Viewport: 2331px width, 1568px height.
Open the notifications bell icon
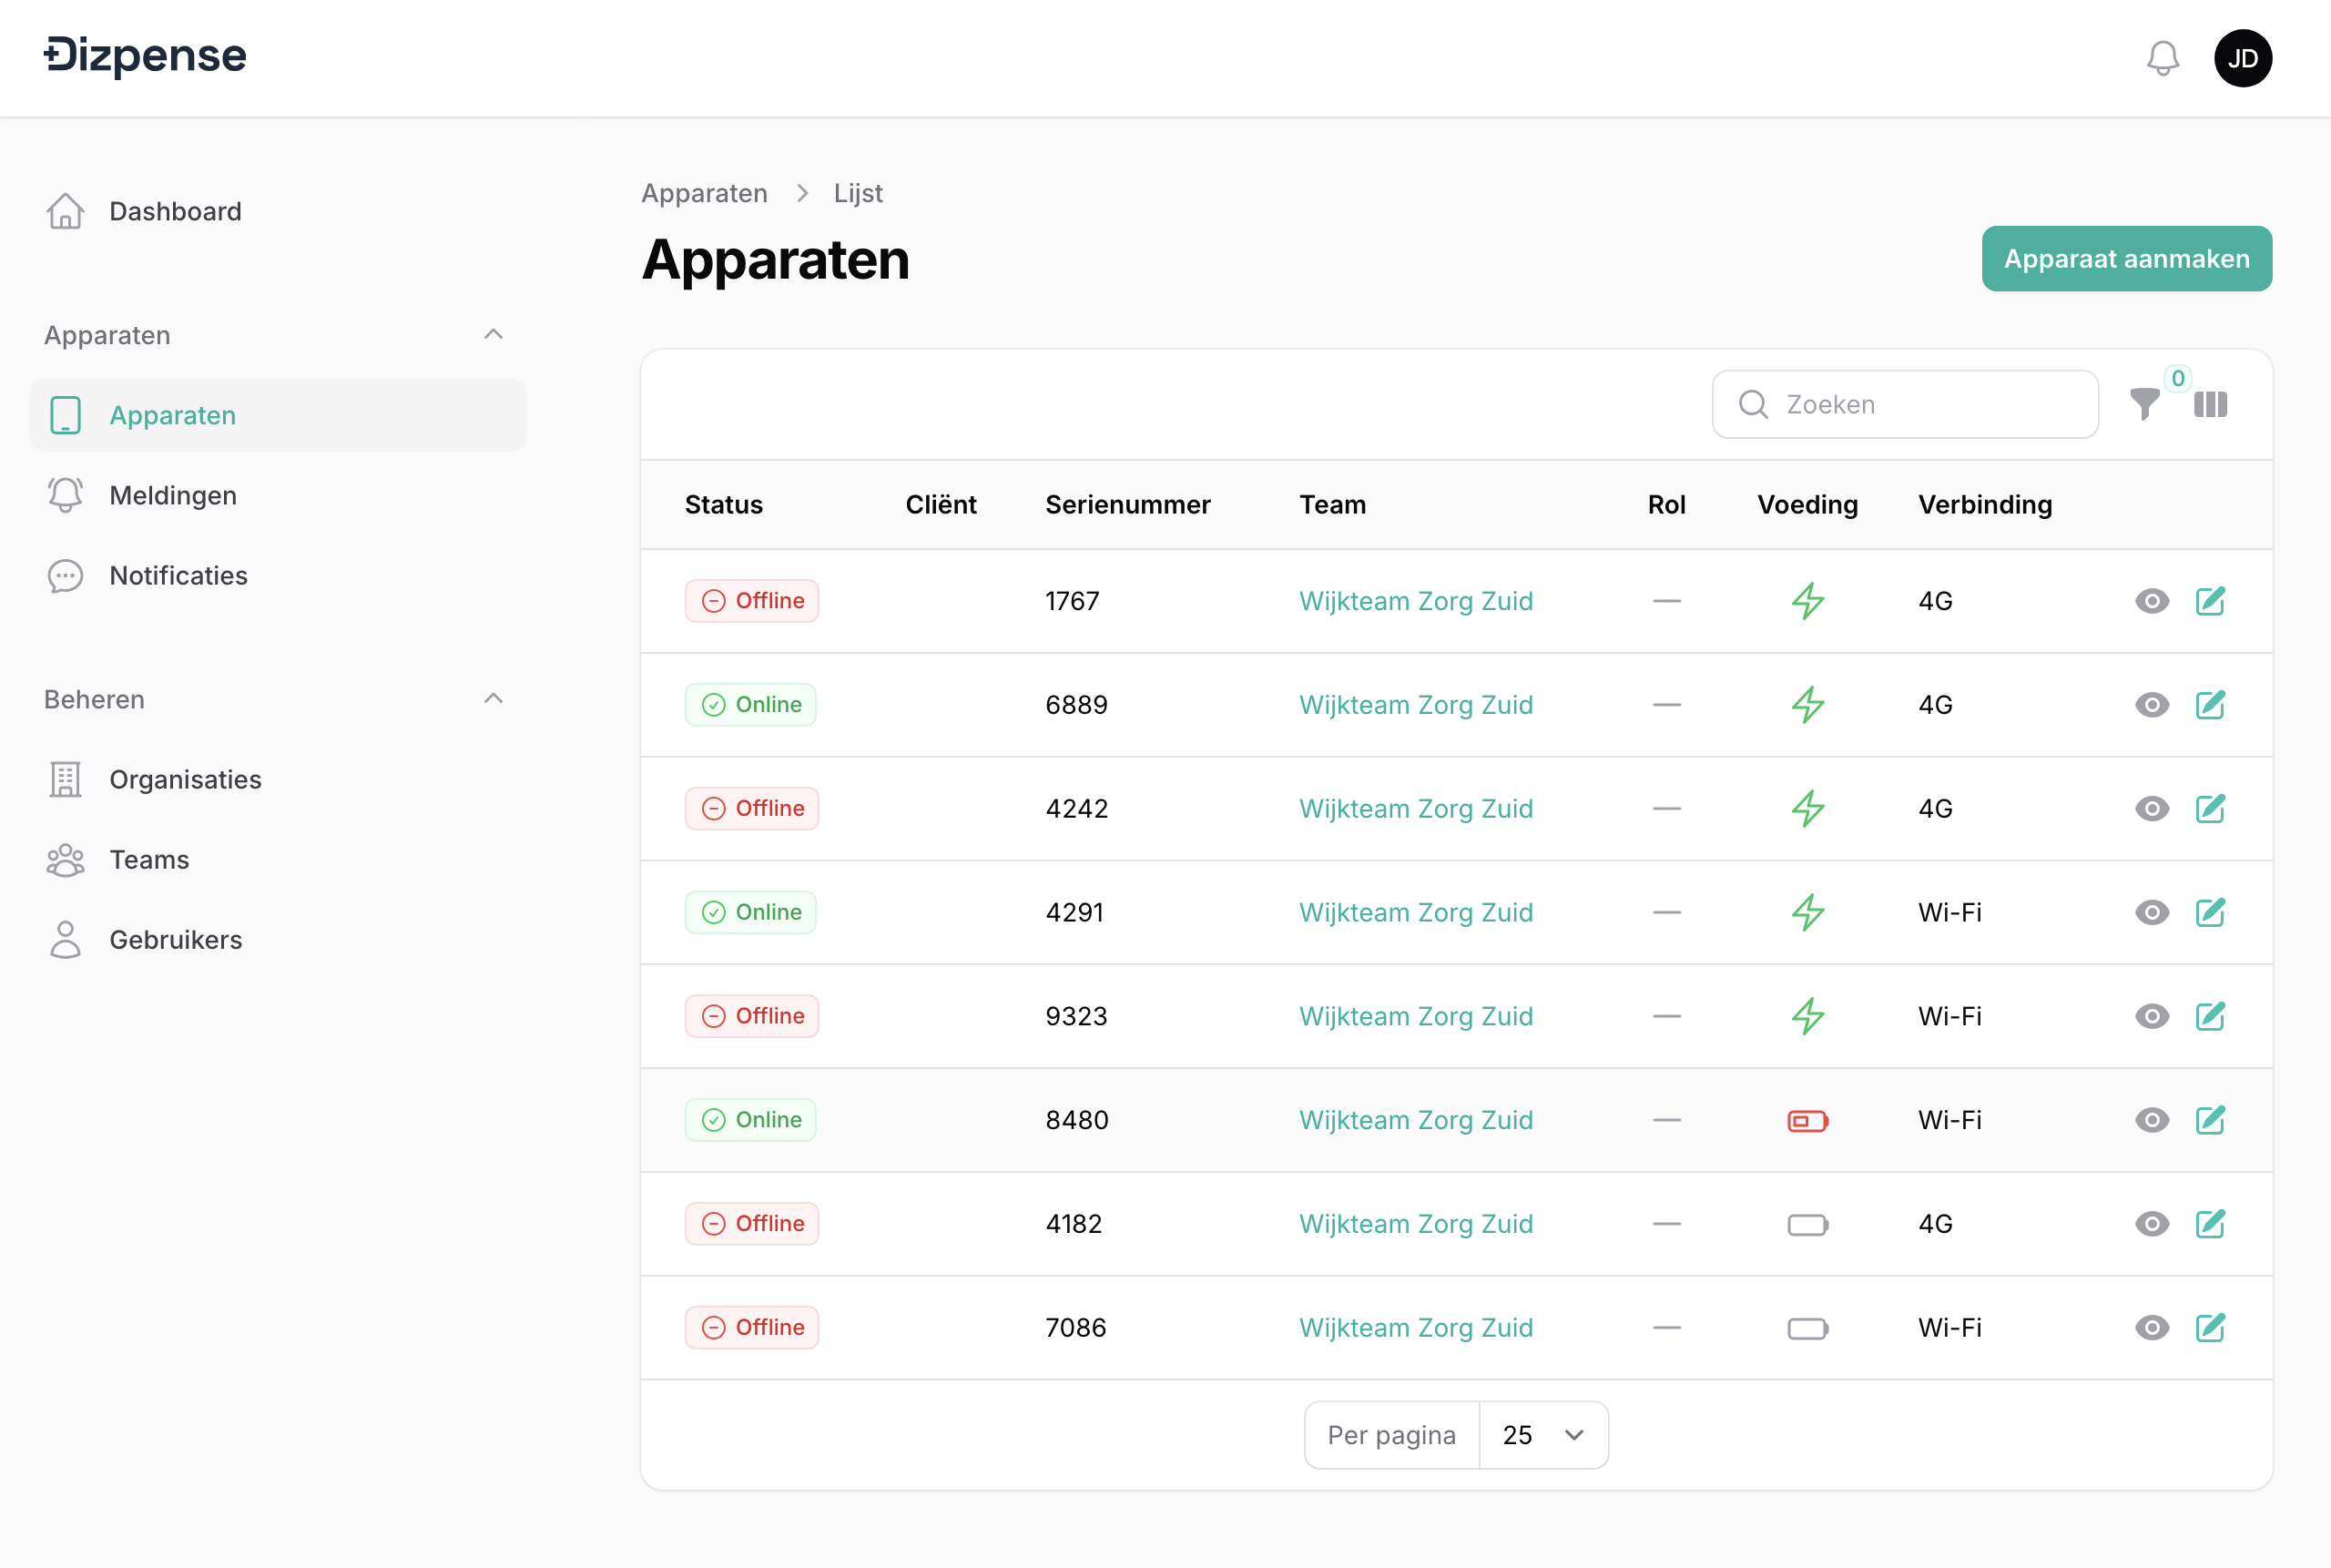tap(2162, 58)
